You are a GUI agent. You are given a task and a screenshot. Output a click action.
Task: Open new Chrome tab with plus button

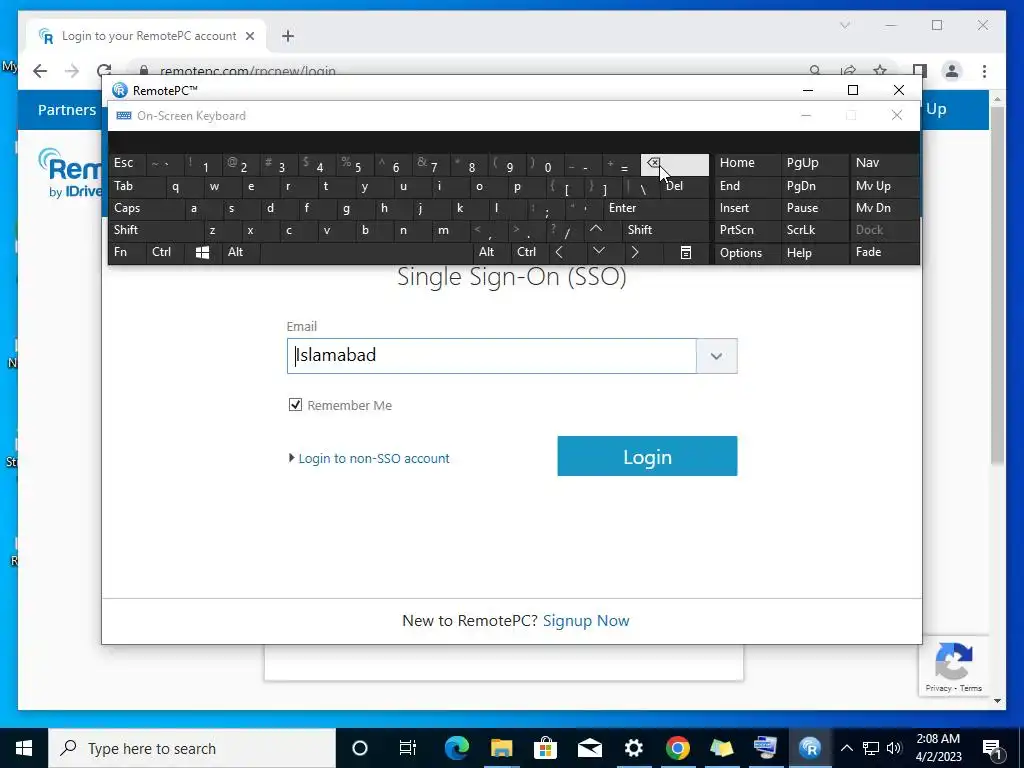(x=288, y=37)
